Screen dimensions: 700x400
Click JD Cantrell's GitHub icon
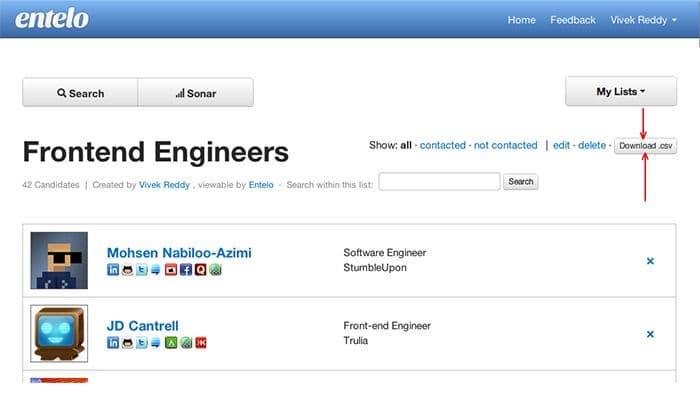click(127, 343)
